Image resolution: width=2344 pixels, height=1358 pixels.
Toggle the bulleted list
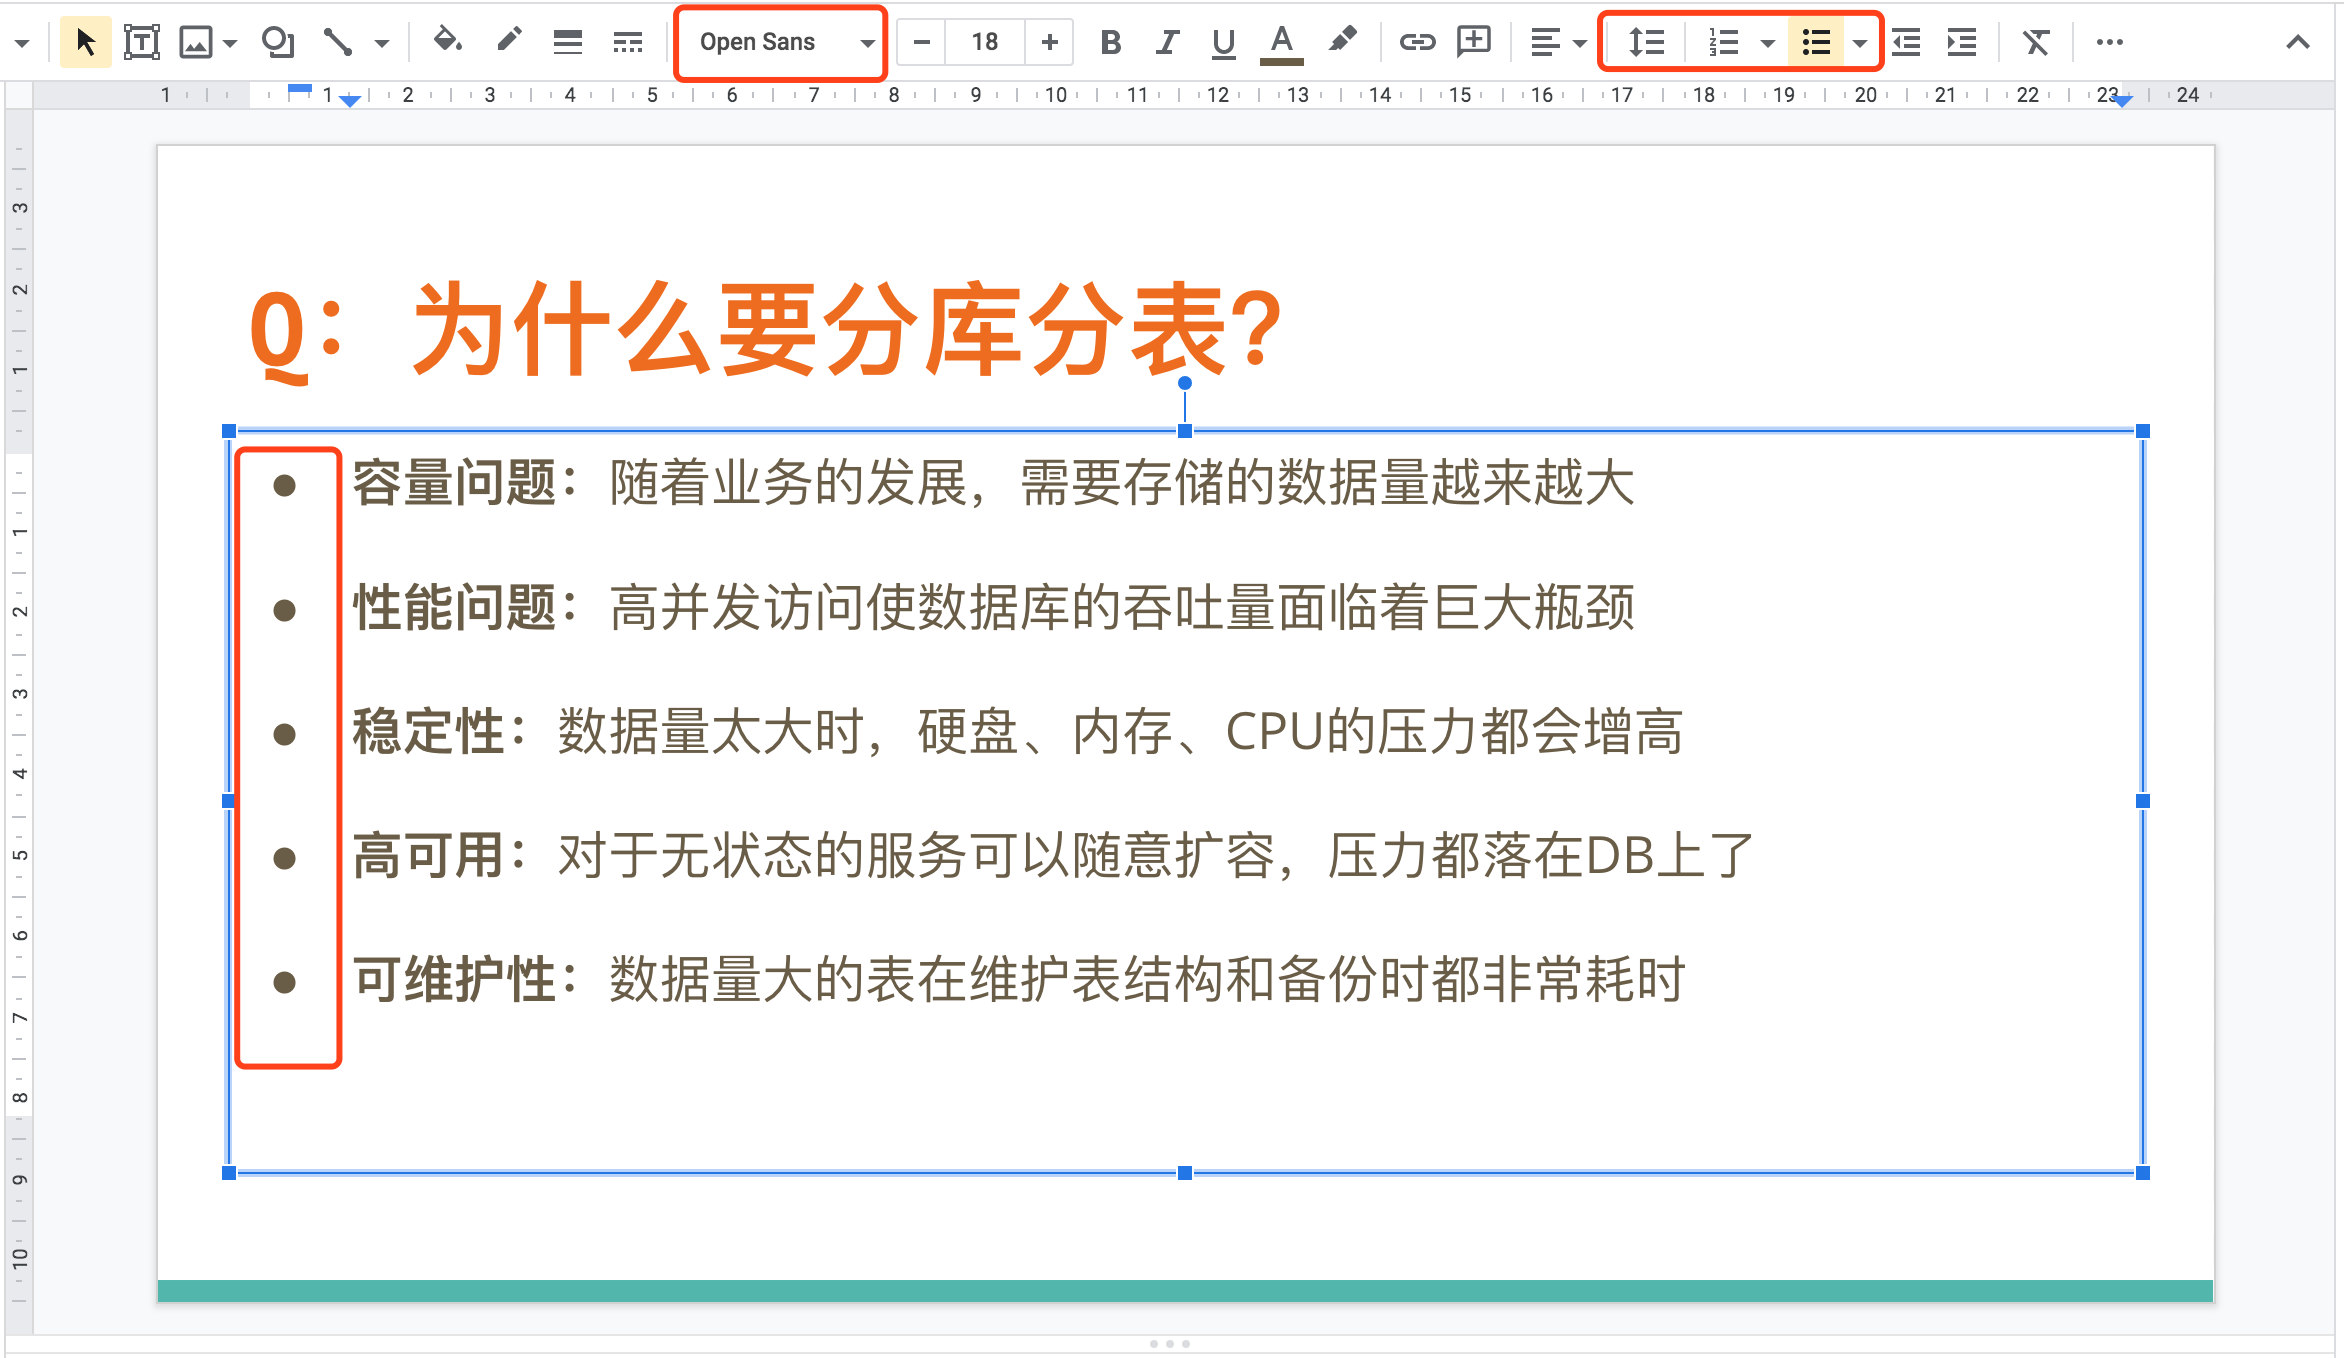pos(1816,42)
